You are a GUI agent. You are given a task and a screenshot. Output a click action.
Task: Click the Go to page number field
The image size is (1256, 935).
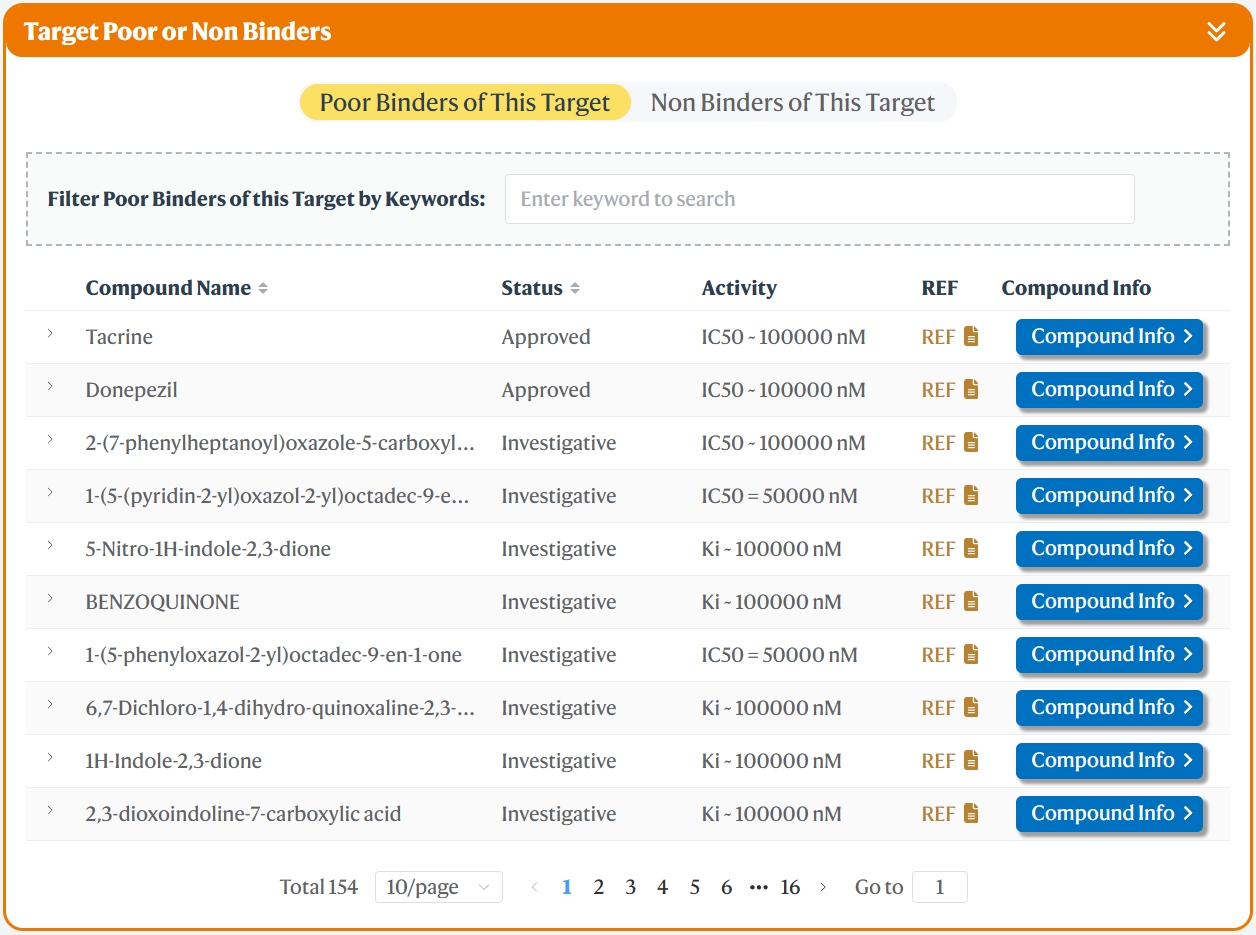(x=940, y=887)
